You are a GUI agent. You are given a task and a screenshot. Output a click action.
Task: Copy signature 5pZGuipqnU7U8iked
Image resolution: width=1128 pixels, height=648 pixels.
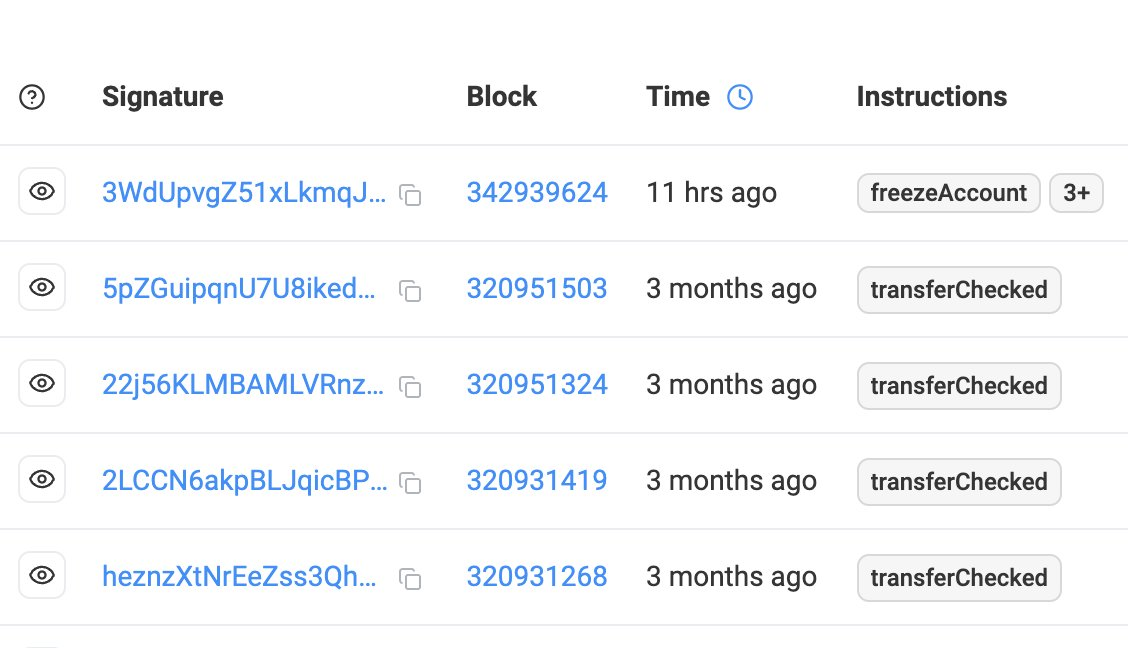(x=410, y=291)
